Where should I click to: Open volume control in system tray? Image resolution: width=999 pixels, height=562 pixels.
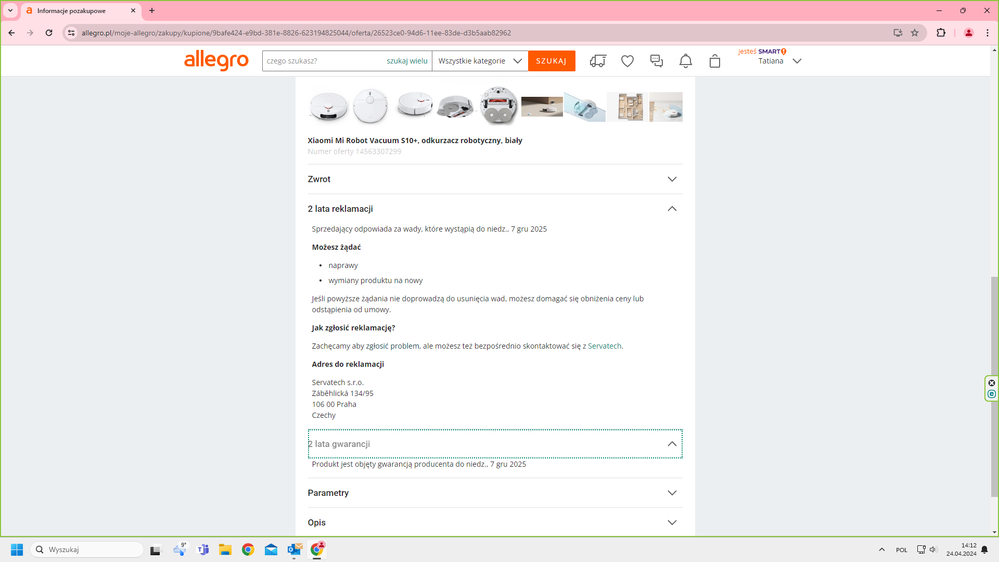point(933,549)
